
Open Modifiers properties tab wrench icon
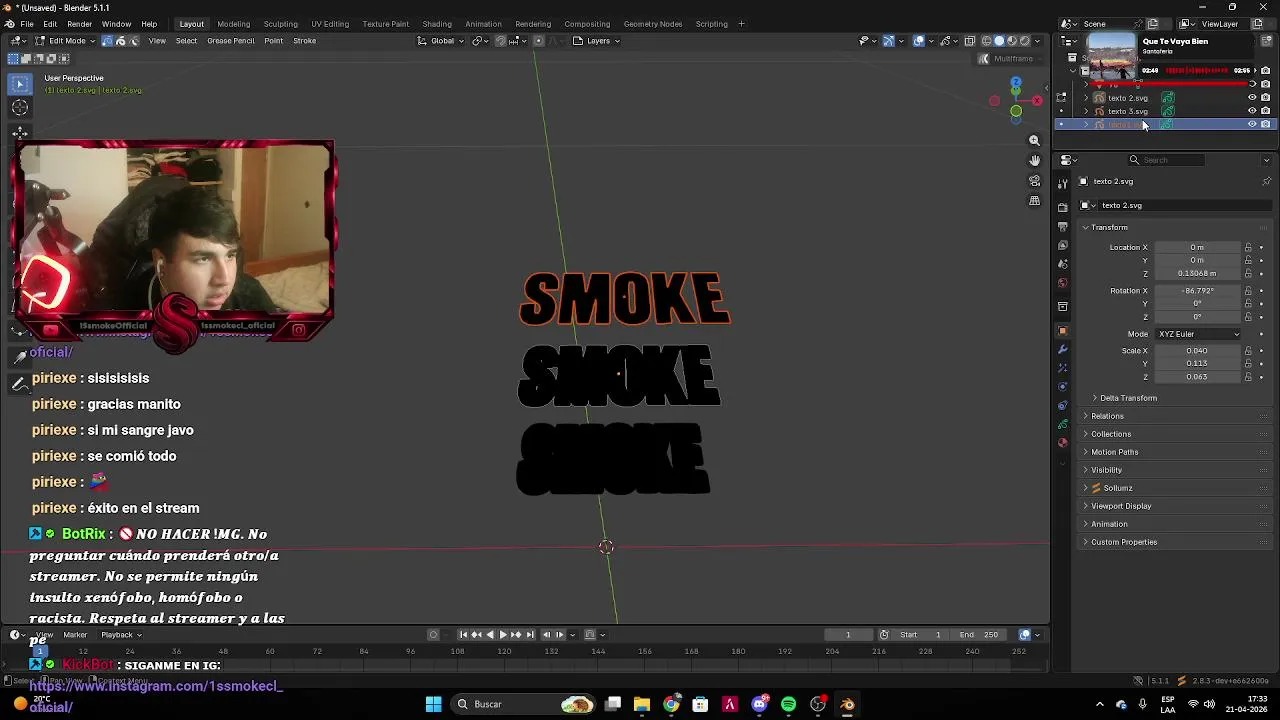click(x=1062, y=349)
